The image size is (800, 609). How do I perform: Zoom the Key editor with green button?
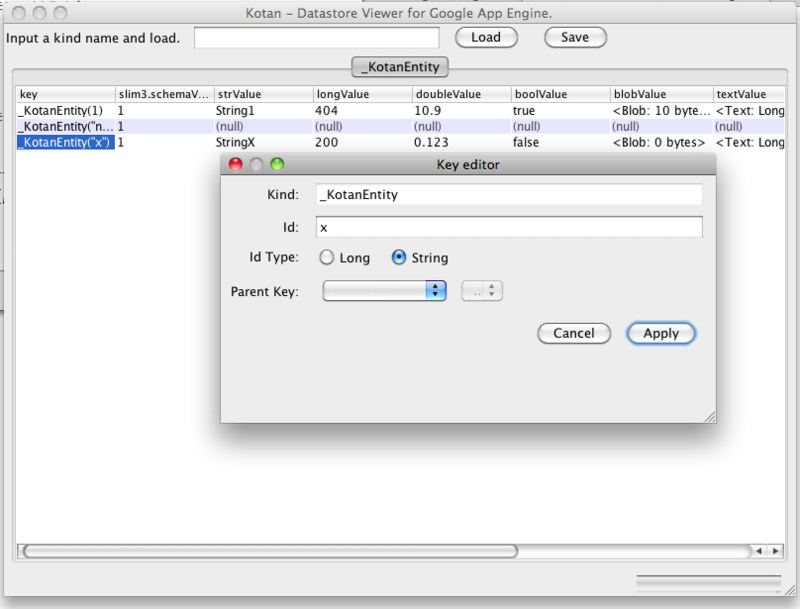(277, 164)
